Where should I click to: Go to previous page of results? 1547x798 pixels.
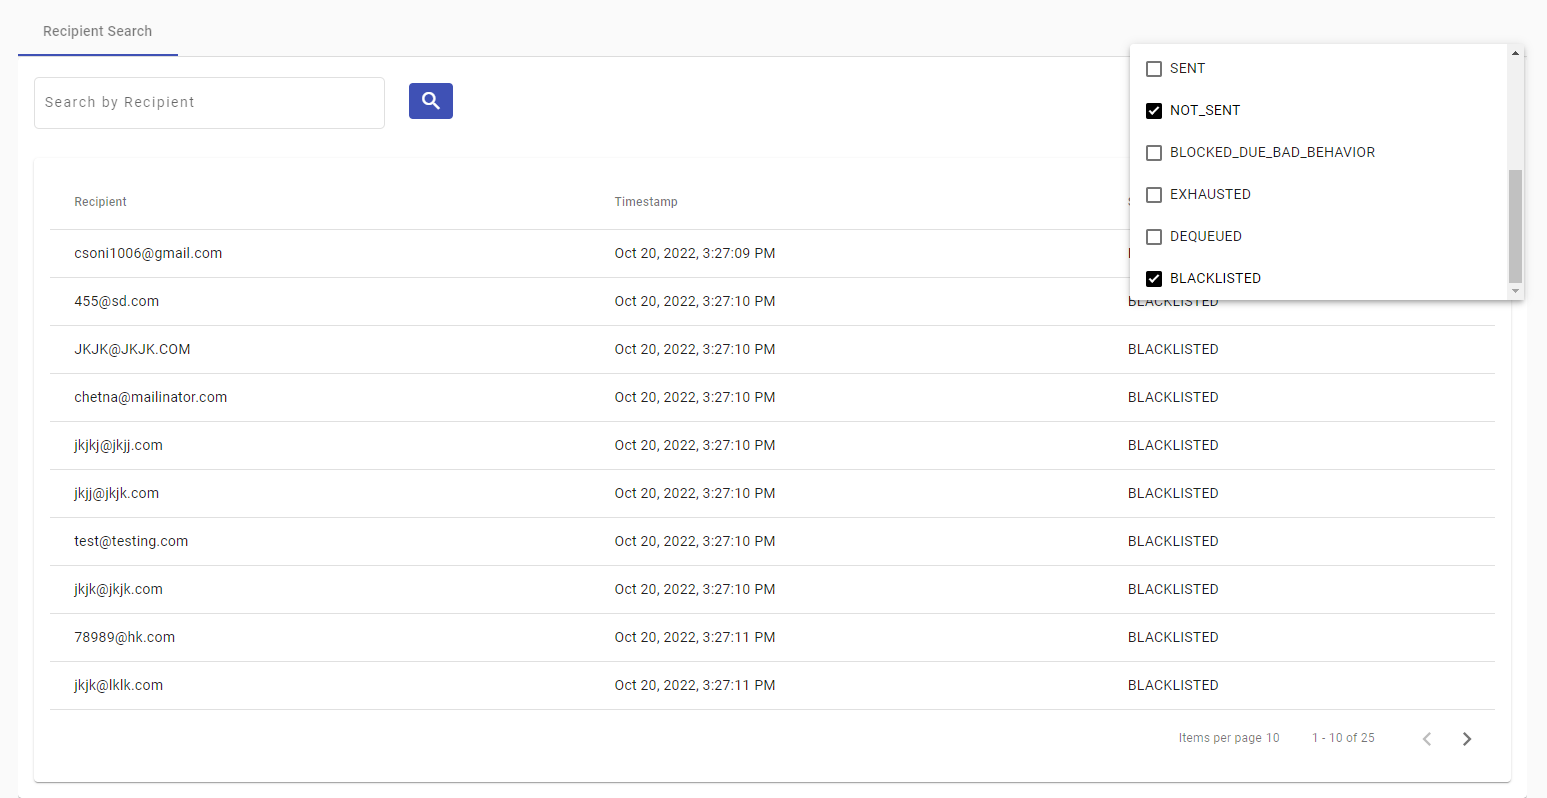[x=1427, y=739]
